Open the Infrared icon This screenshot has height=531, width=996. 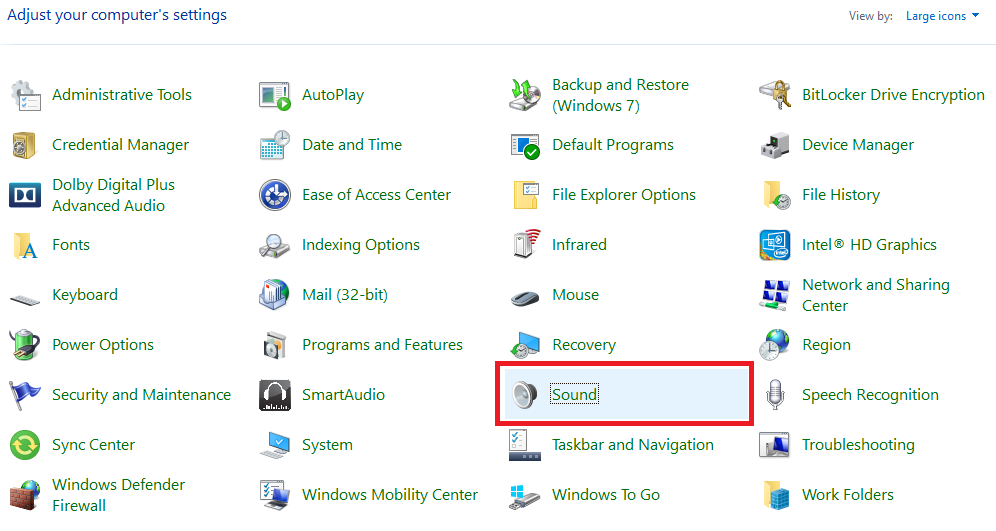click(x=525, y=245)
